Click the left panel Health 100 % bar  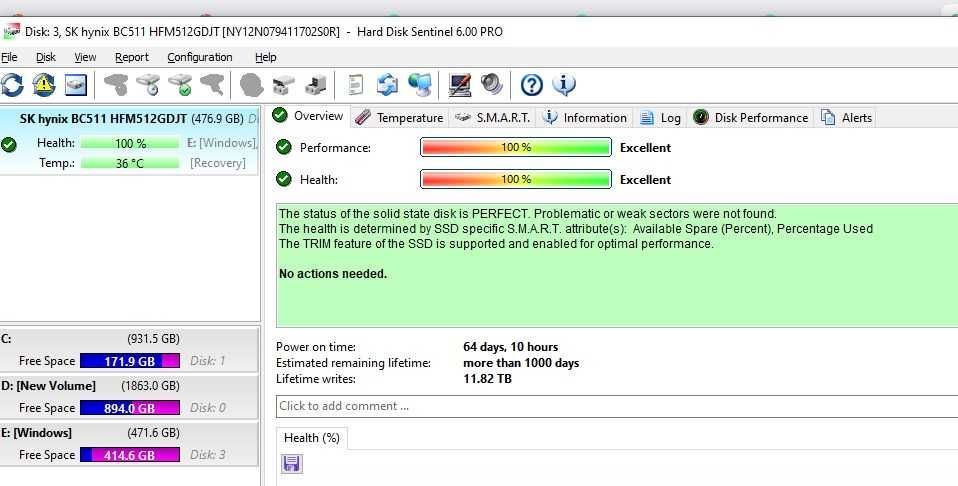tap(130, 143)
